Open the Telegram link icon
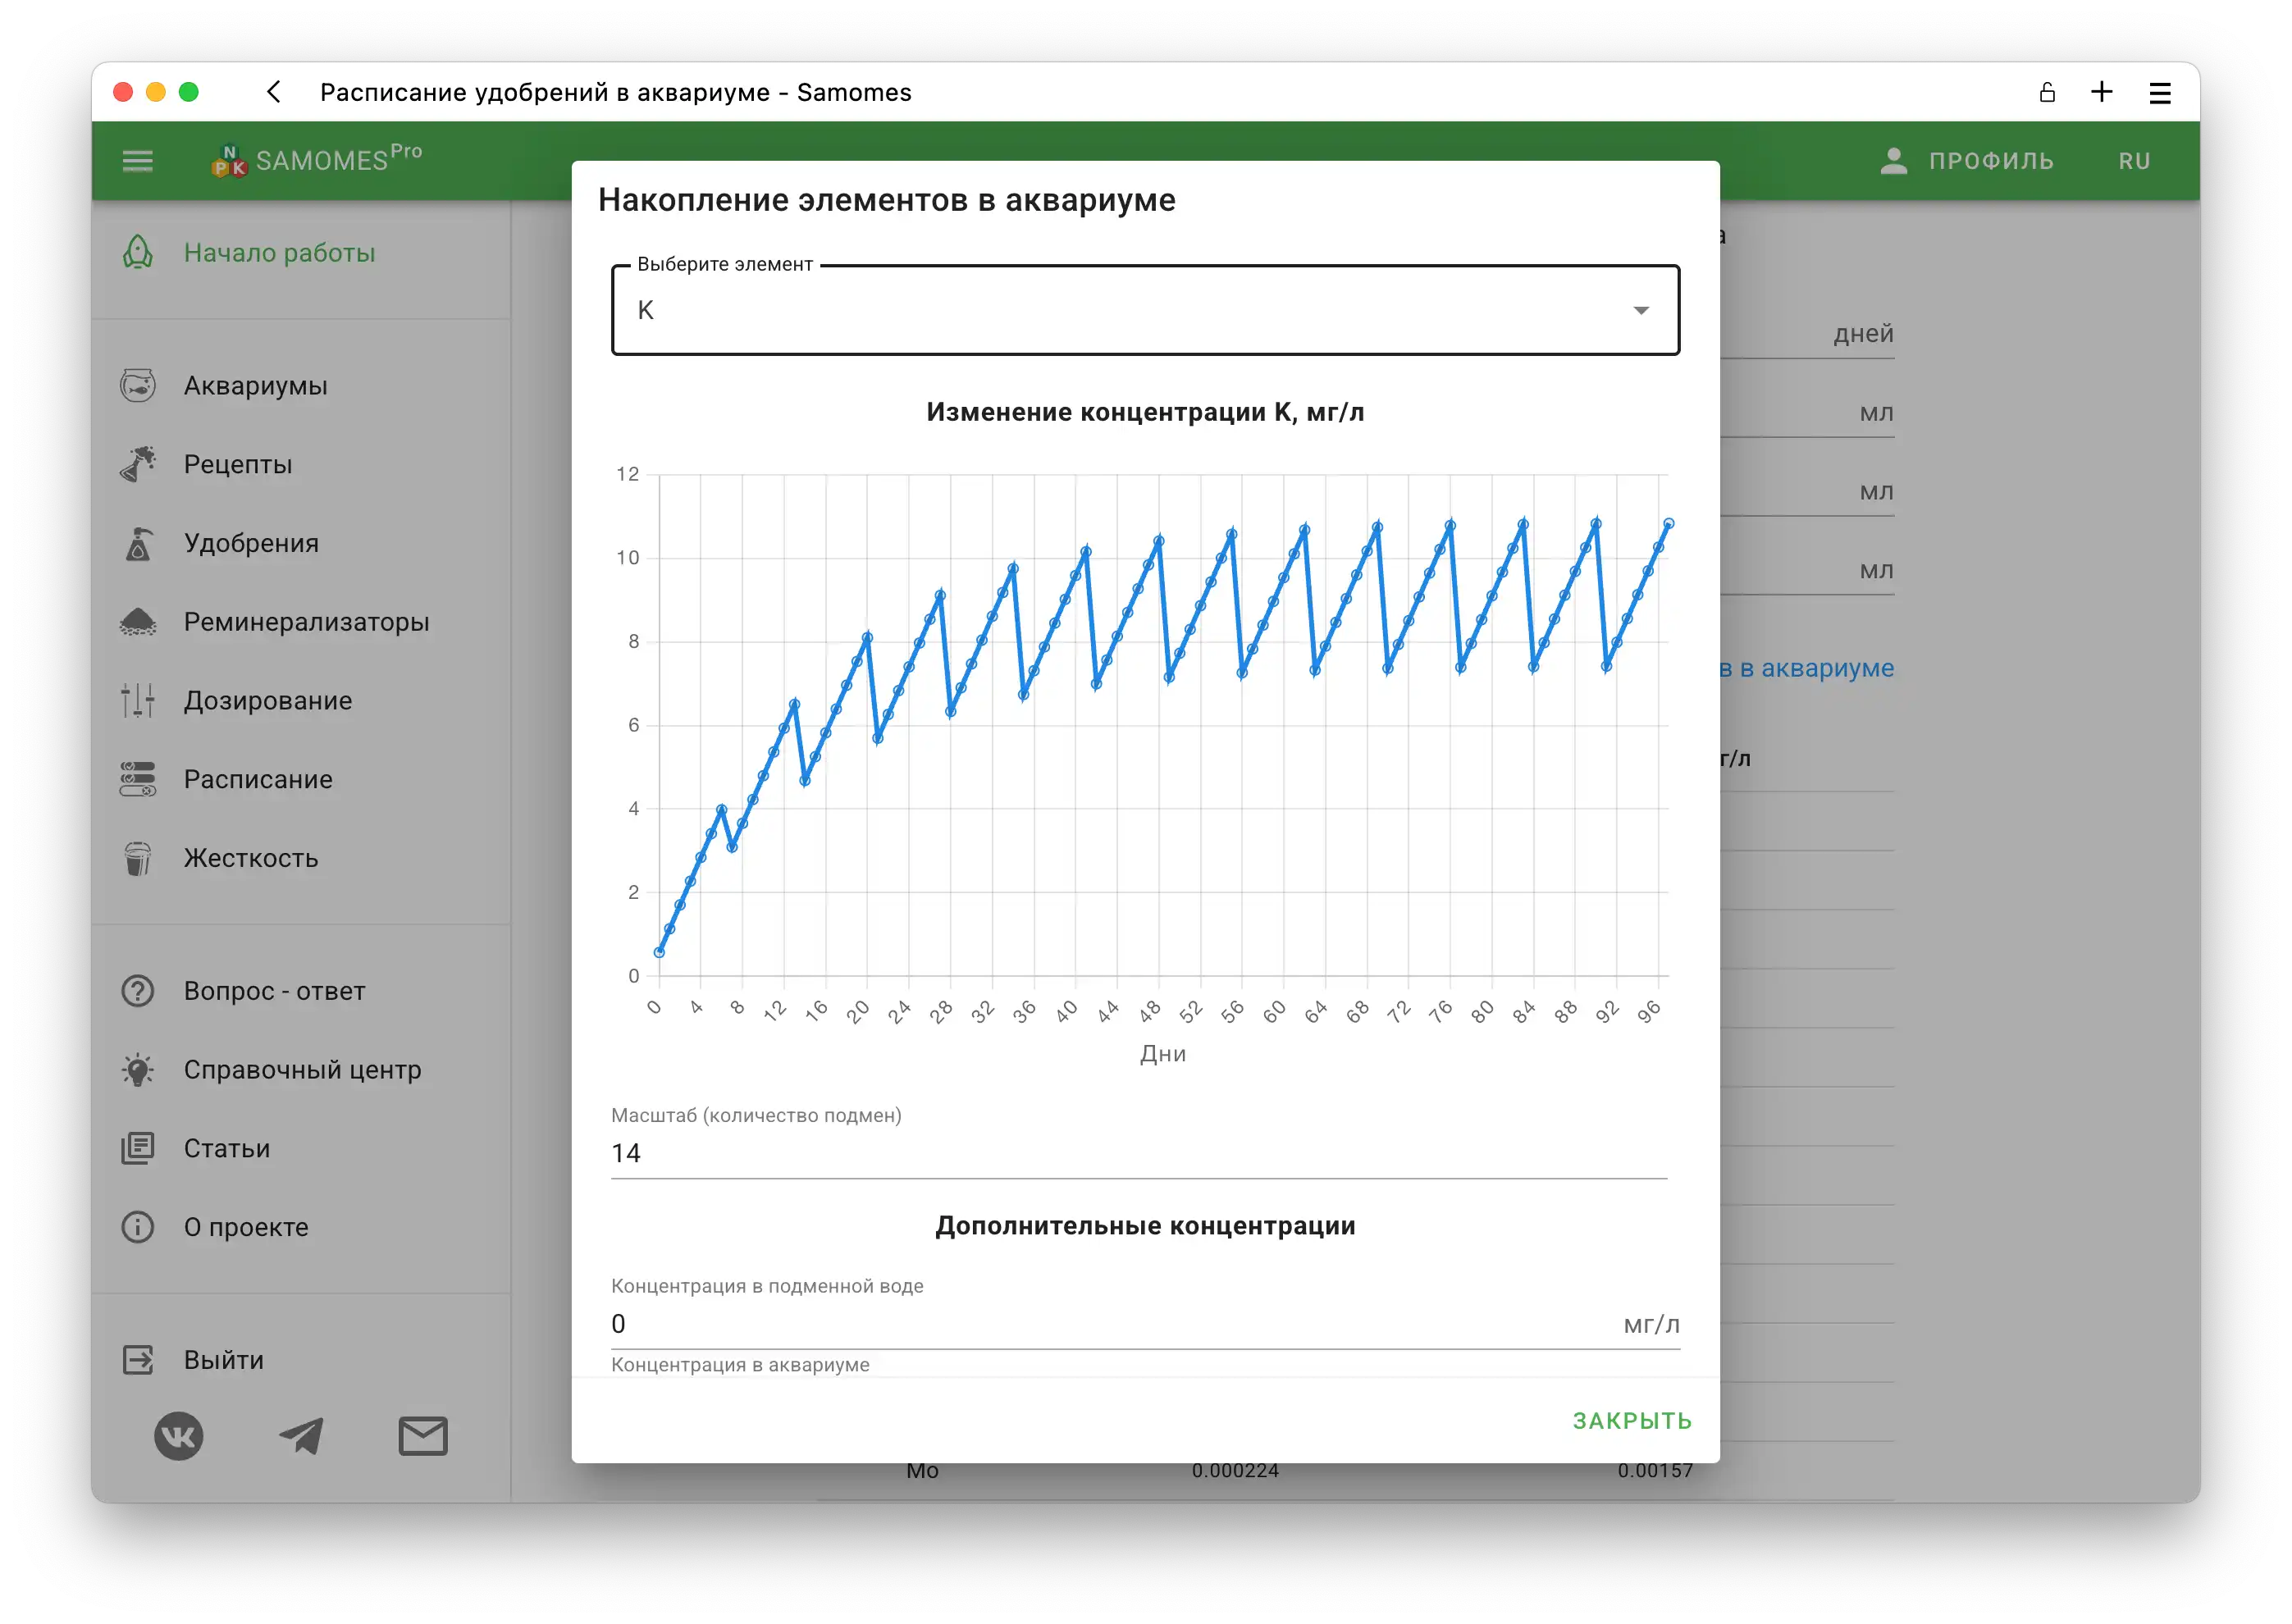 [301, 1437]
